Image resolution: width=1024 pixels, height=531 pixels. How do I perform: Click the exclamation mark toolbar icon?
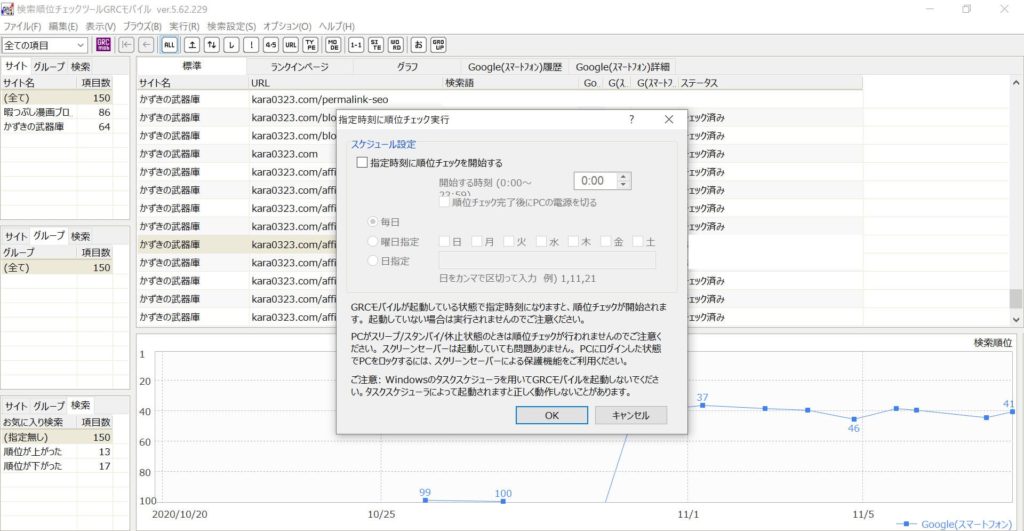(251, 44)
